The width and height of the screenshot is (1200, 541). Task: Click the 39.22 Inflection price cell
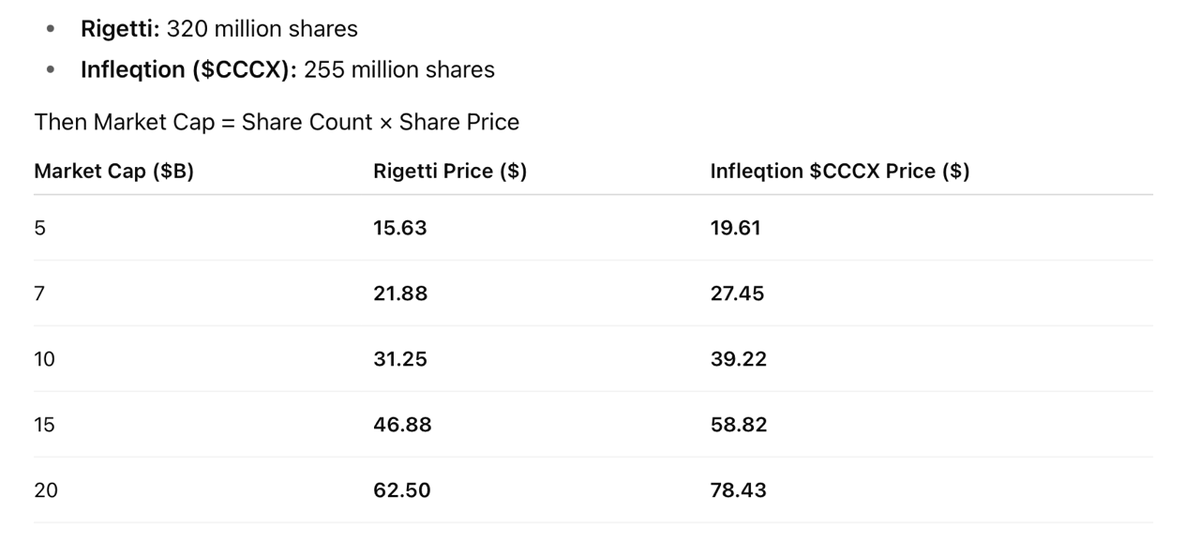738,359
